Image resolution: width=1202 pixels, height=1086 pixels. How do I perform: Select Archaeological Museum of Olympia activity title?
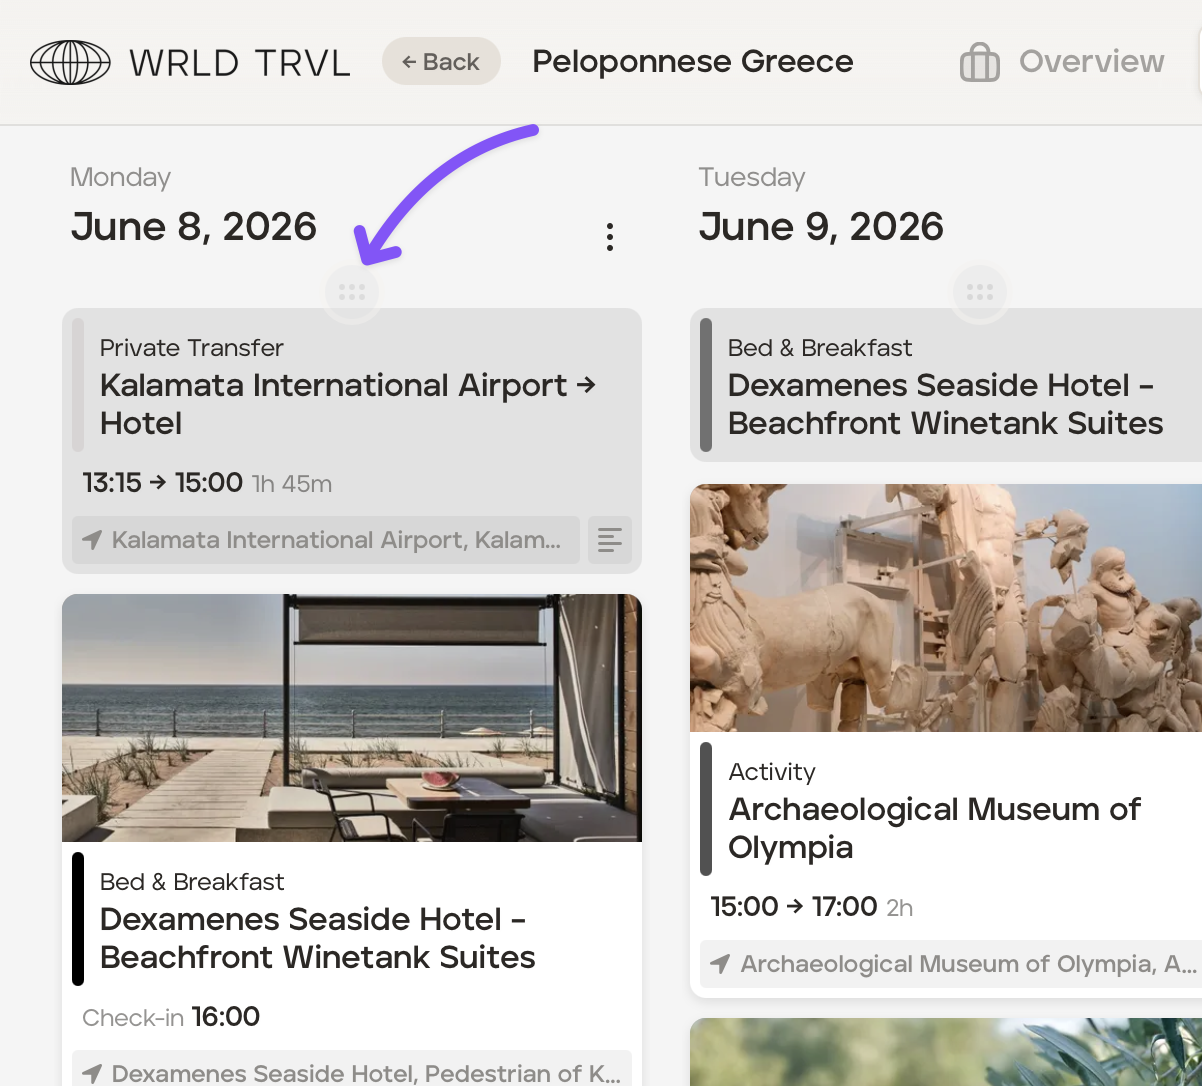(934, 828)
